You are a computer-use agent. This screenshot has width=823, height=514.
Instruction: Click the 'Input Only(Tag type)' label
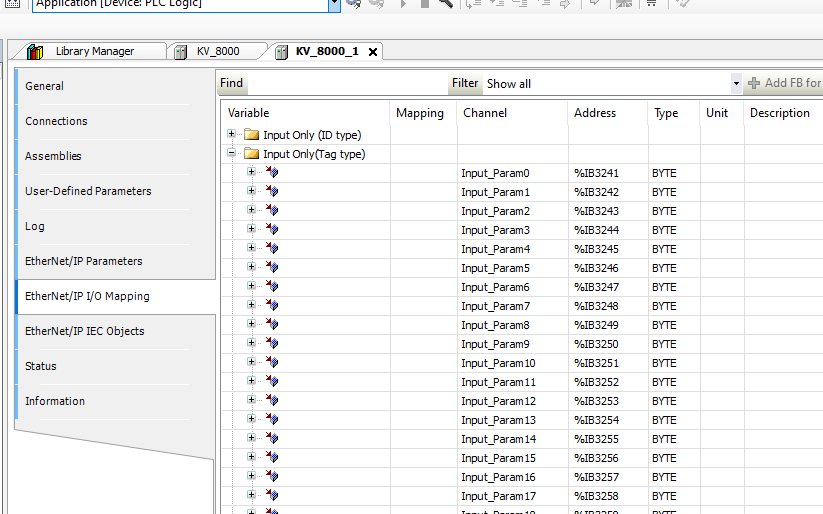pyautogui.click(x=314, y=154)
